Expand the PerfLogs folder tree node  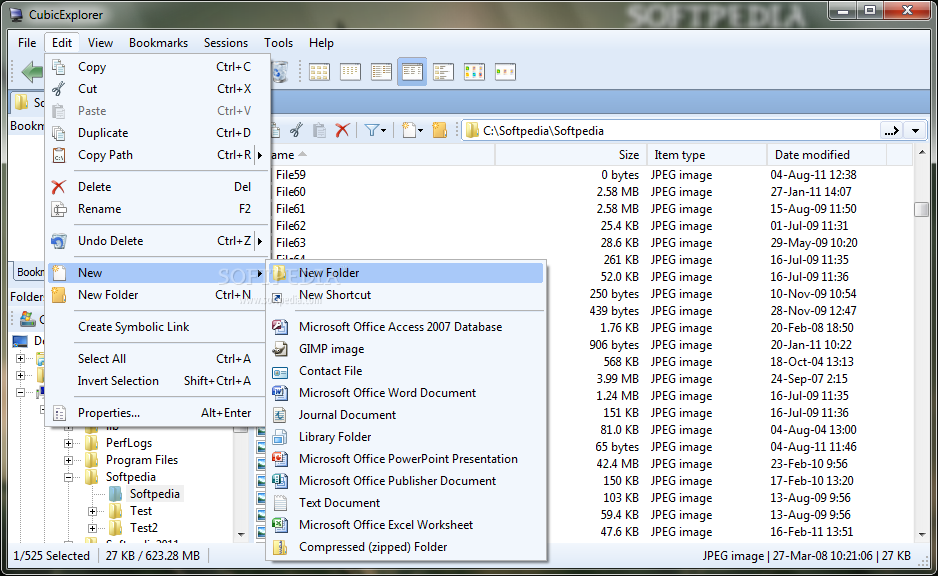(68, 443)
